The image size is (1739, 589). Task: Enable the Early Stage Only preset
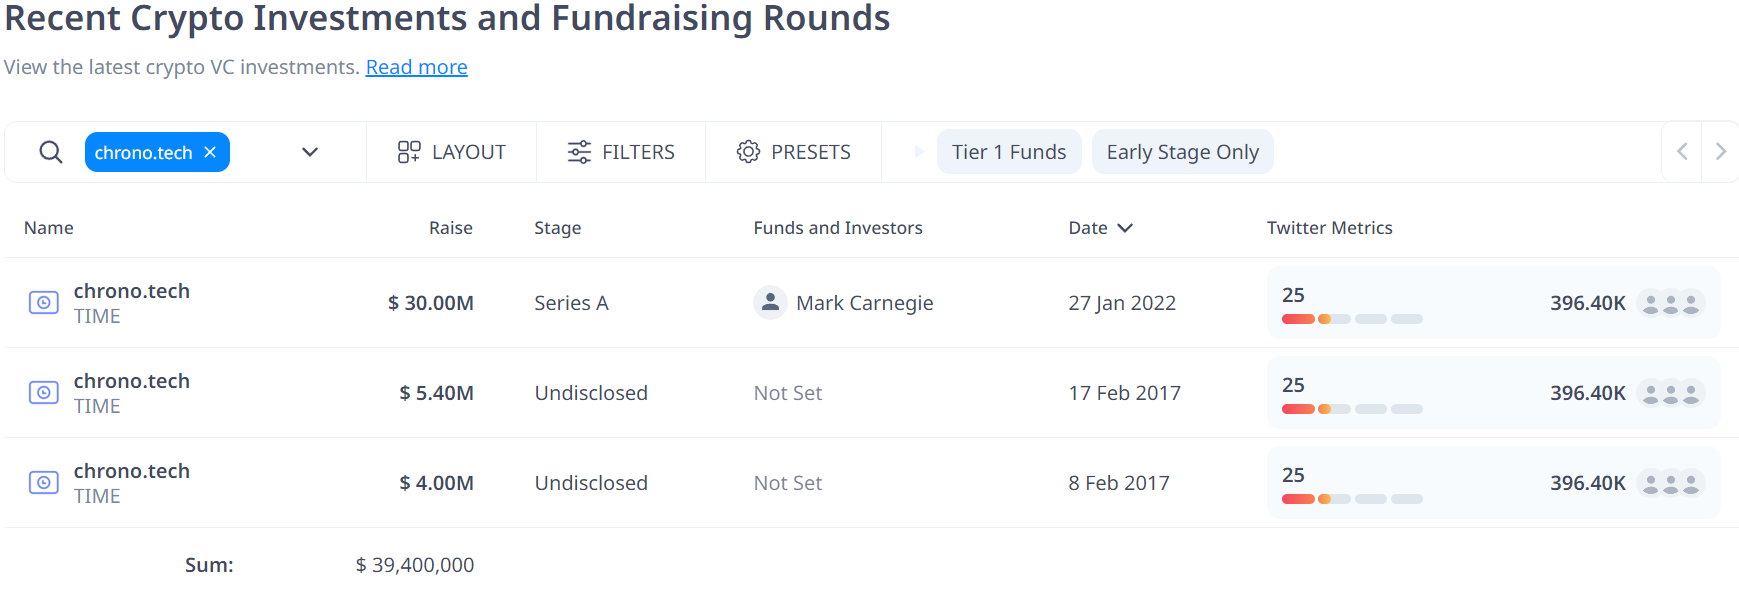click(1182, 152)
